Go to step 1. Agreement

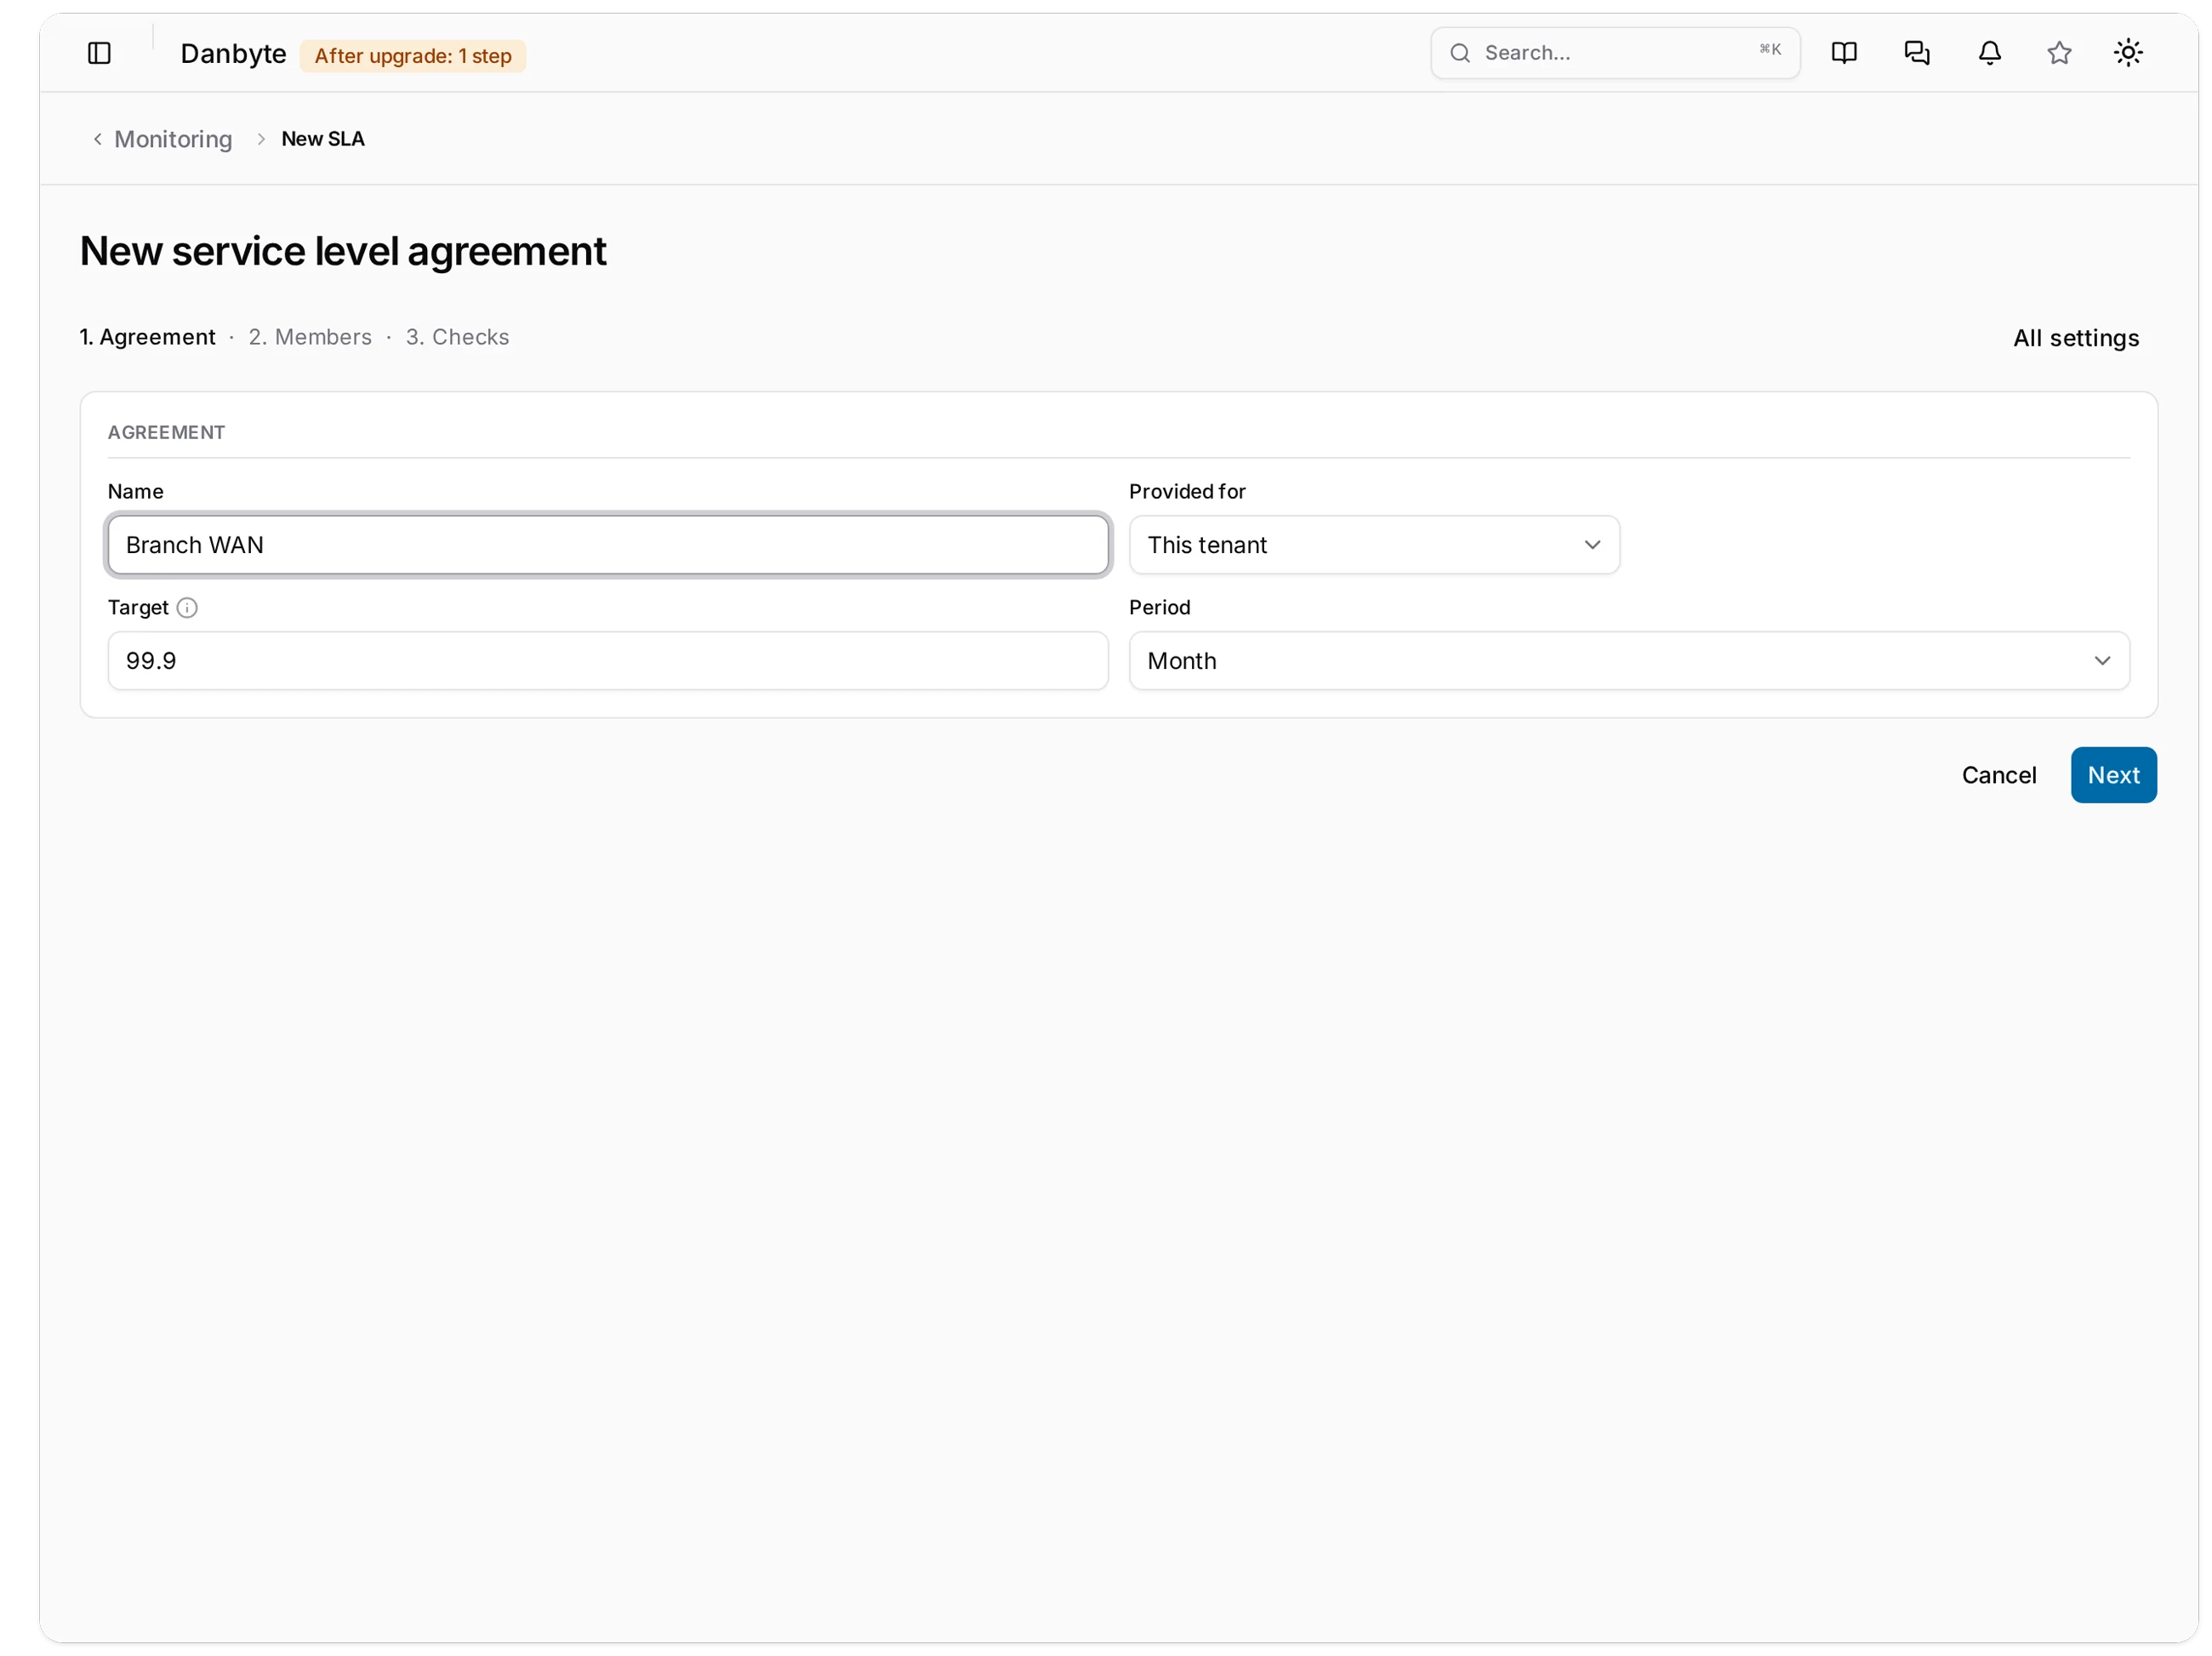[x=147, y=337]
